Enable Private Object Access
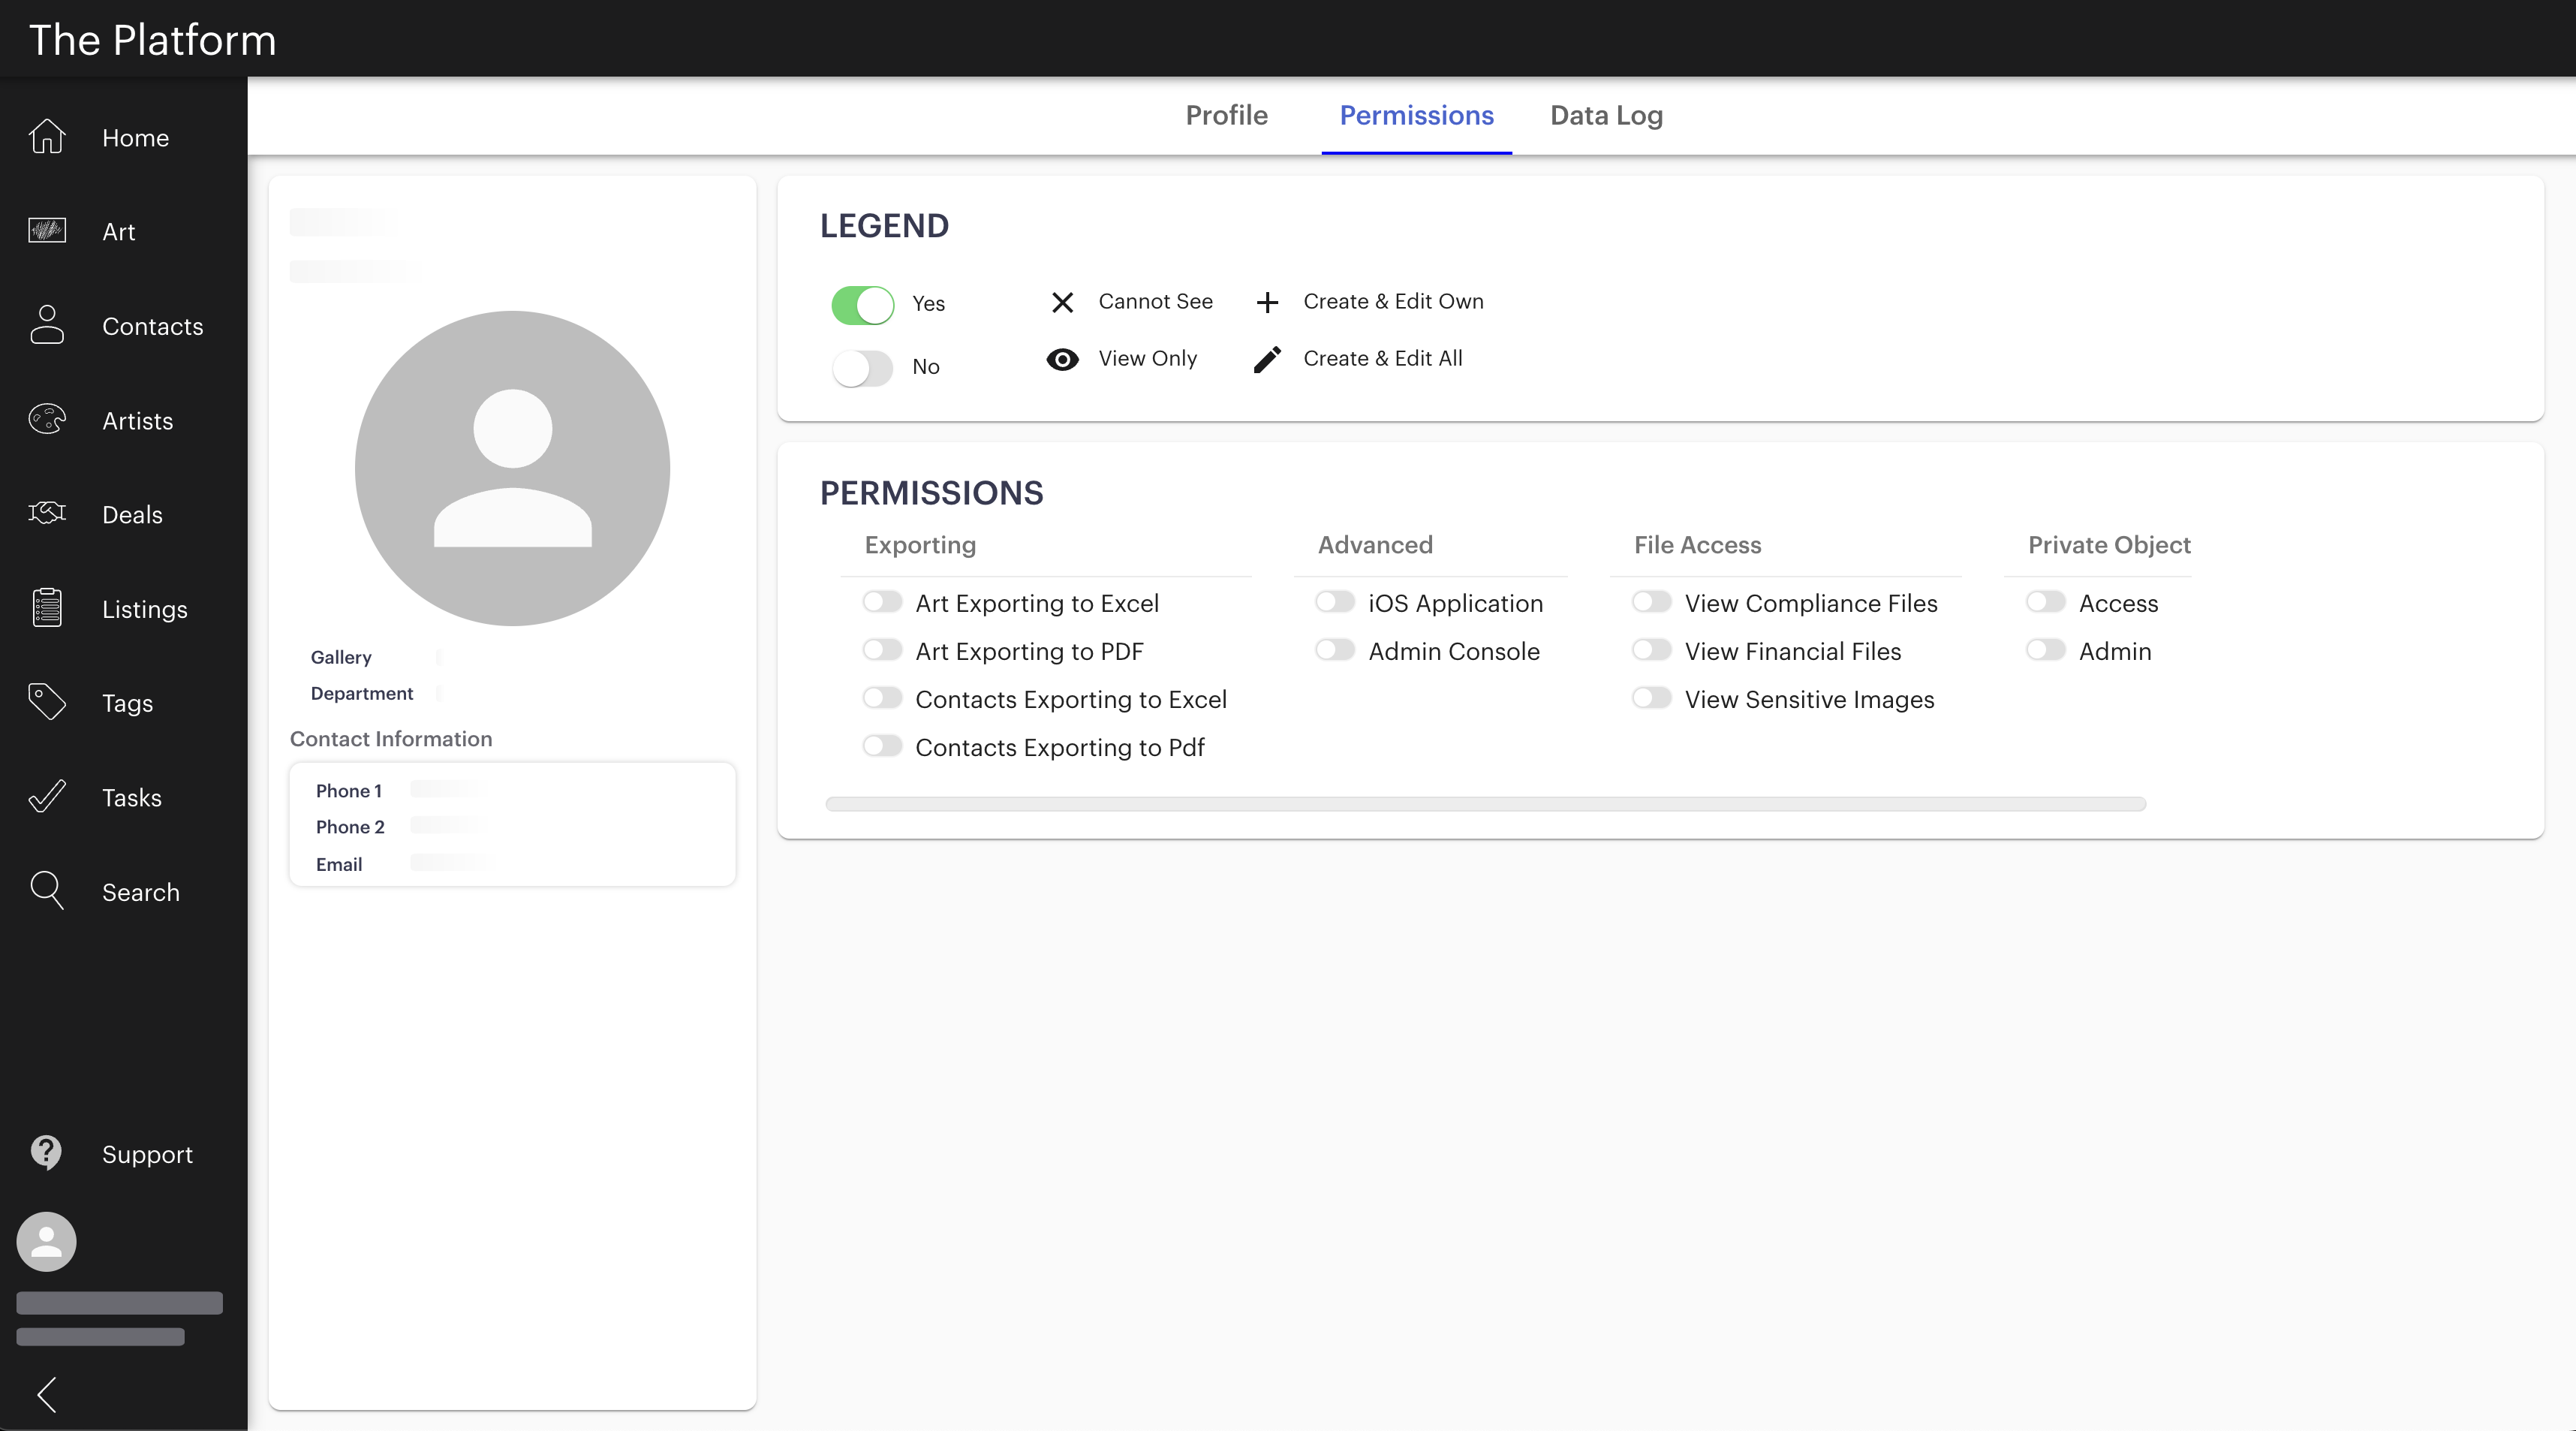2576x1431 pixels. click(2046, 602)
